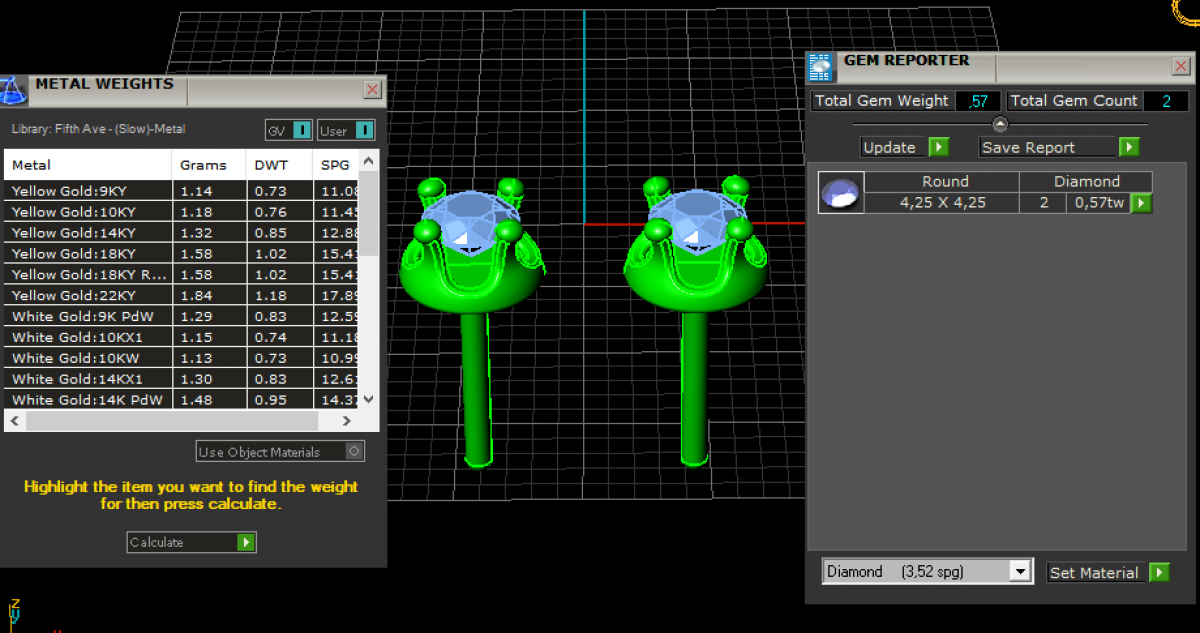The image size is (1200, 633).
Task: Select the round diamond gem thumbnail
Action: pyautogui.click(x=840, y=192)
